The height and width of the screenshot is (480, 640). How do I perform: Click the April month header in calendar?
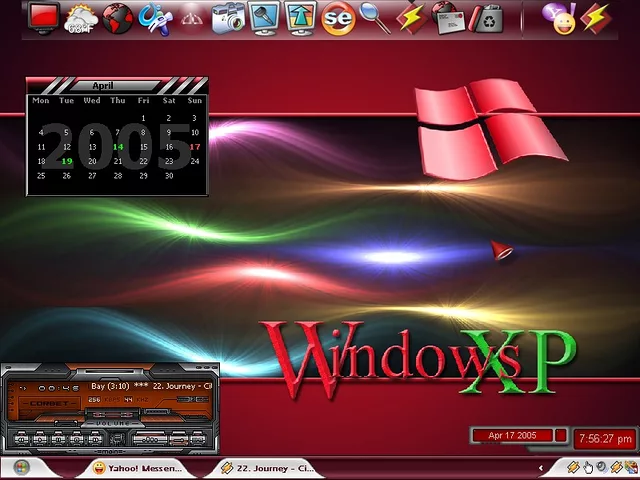pyautogui.click(x=117, y=86)
